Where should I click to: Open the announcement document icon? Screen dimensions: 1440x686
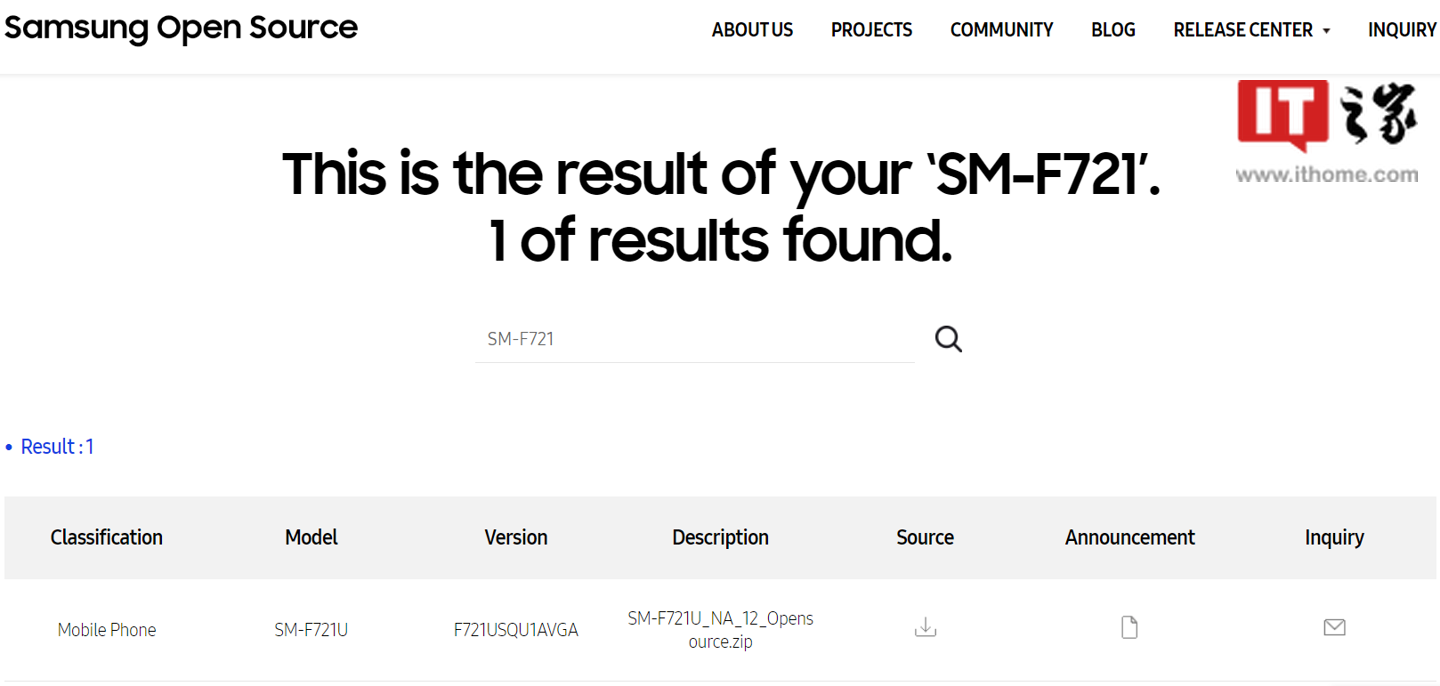1129,628
